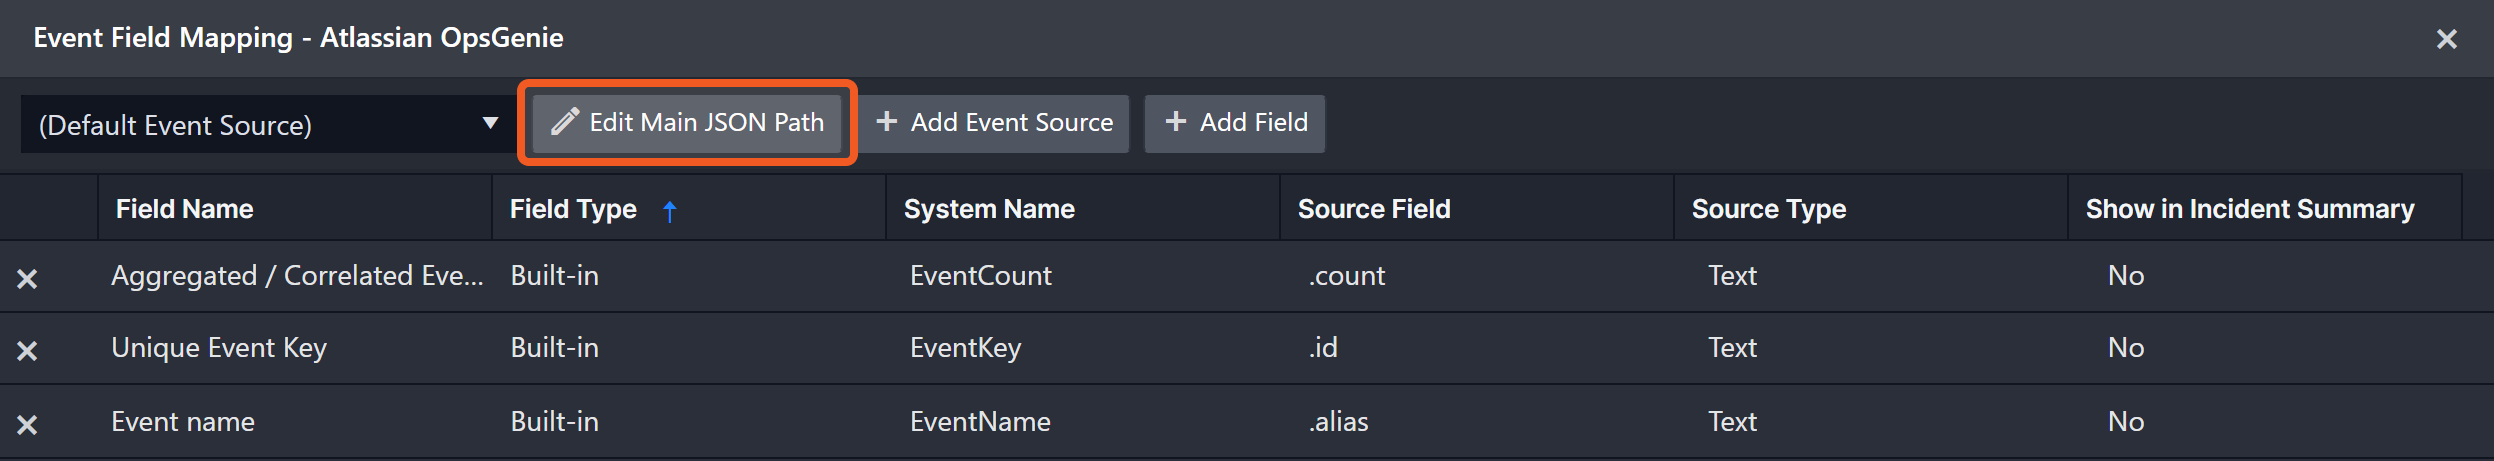
Task: Select the .id source field cell
Action: (1323, 348)
